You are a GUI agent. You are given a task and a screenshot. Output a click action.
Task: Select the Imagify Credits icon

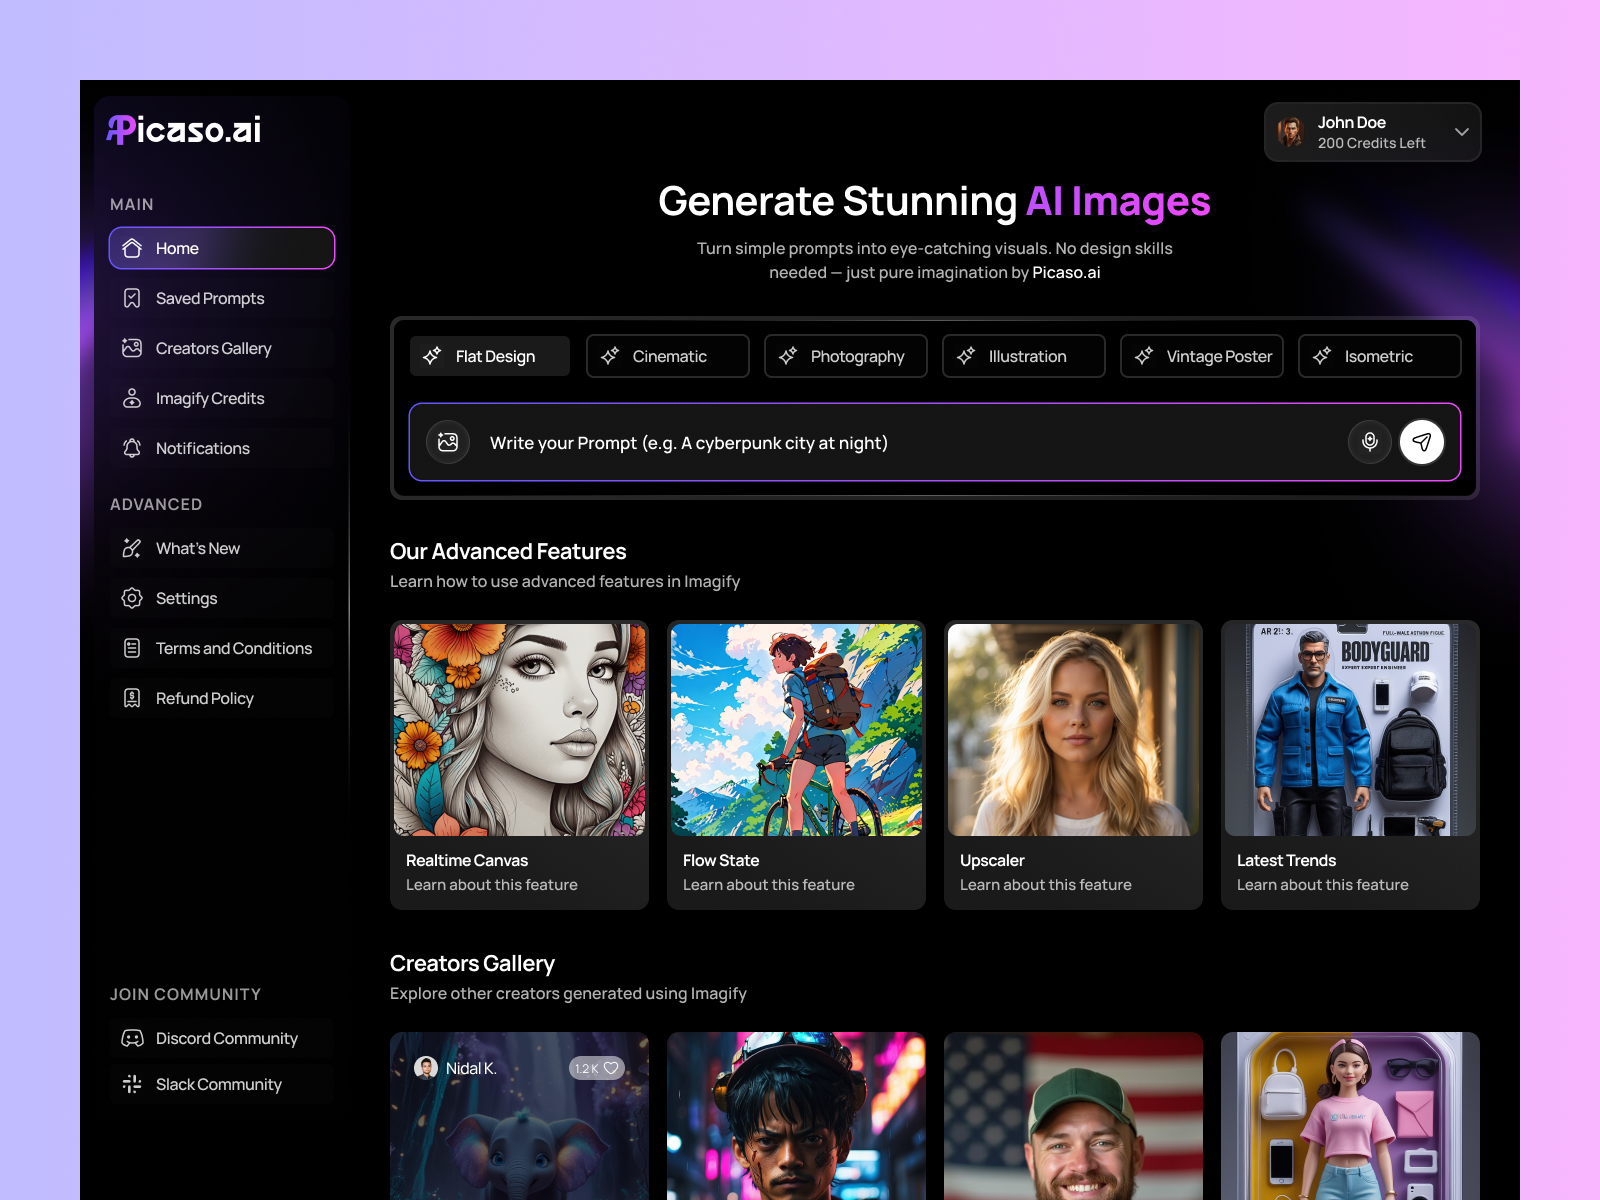[x=132, y=398]
